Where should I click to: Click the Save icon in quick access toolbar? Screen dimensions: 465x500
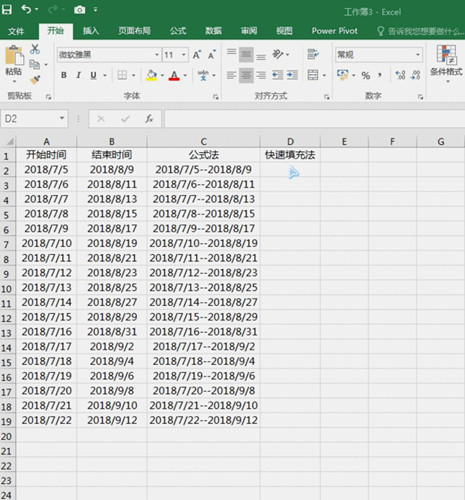pos(7,10)
